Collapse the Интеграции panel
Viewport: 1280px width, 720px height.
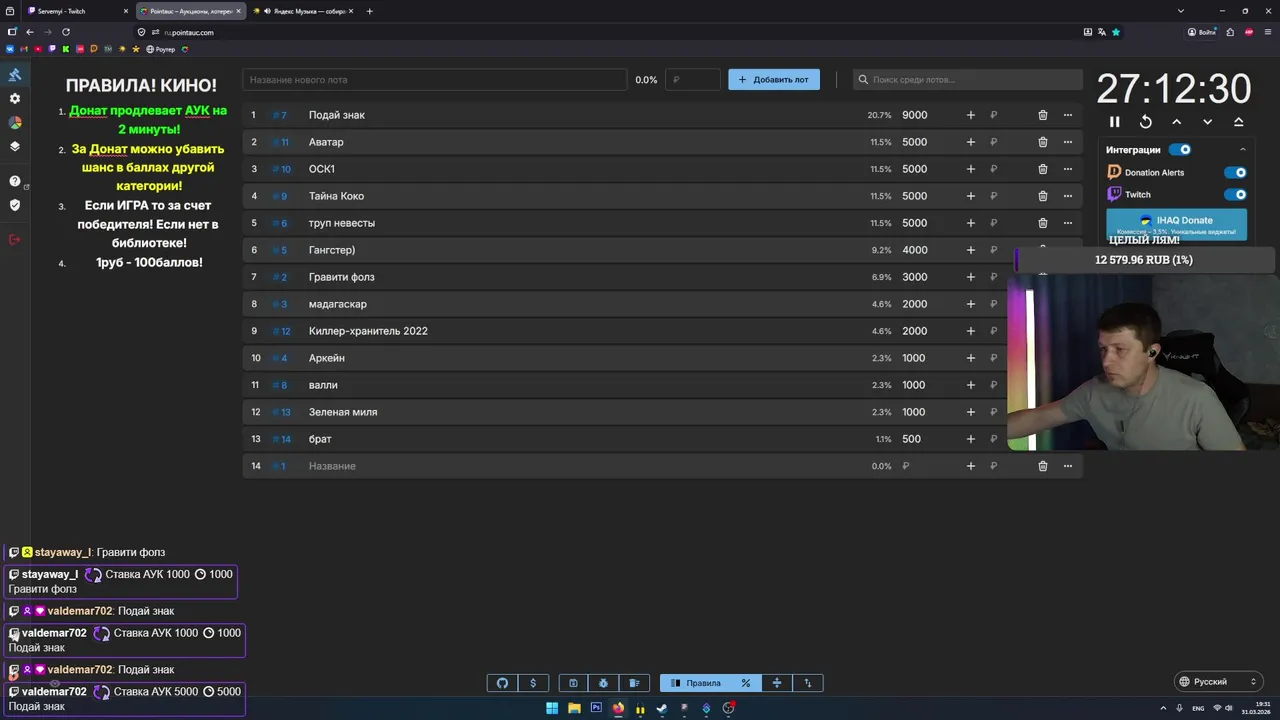click(1243, 150)
